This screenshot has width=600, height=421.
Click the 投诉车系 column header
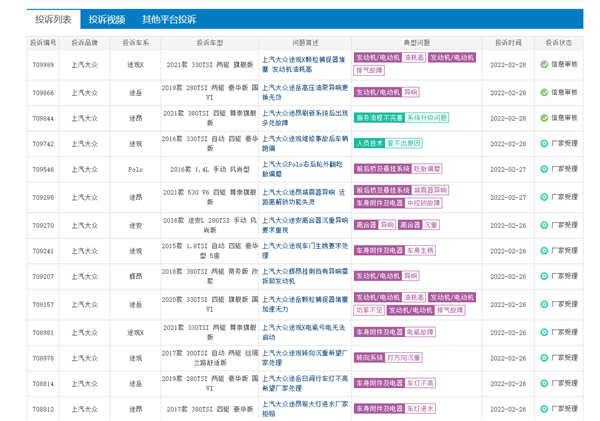click(135, 42)
